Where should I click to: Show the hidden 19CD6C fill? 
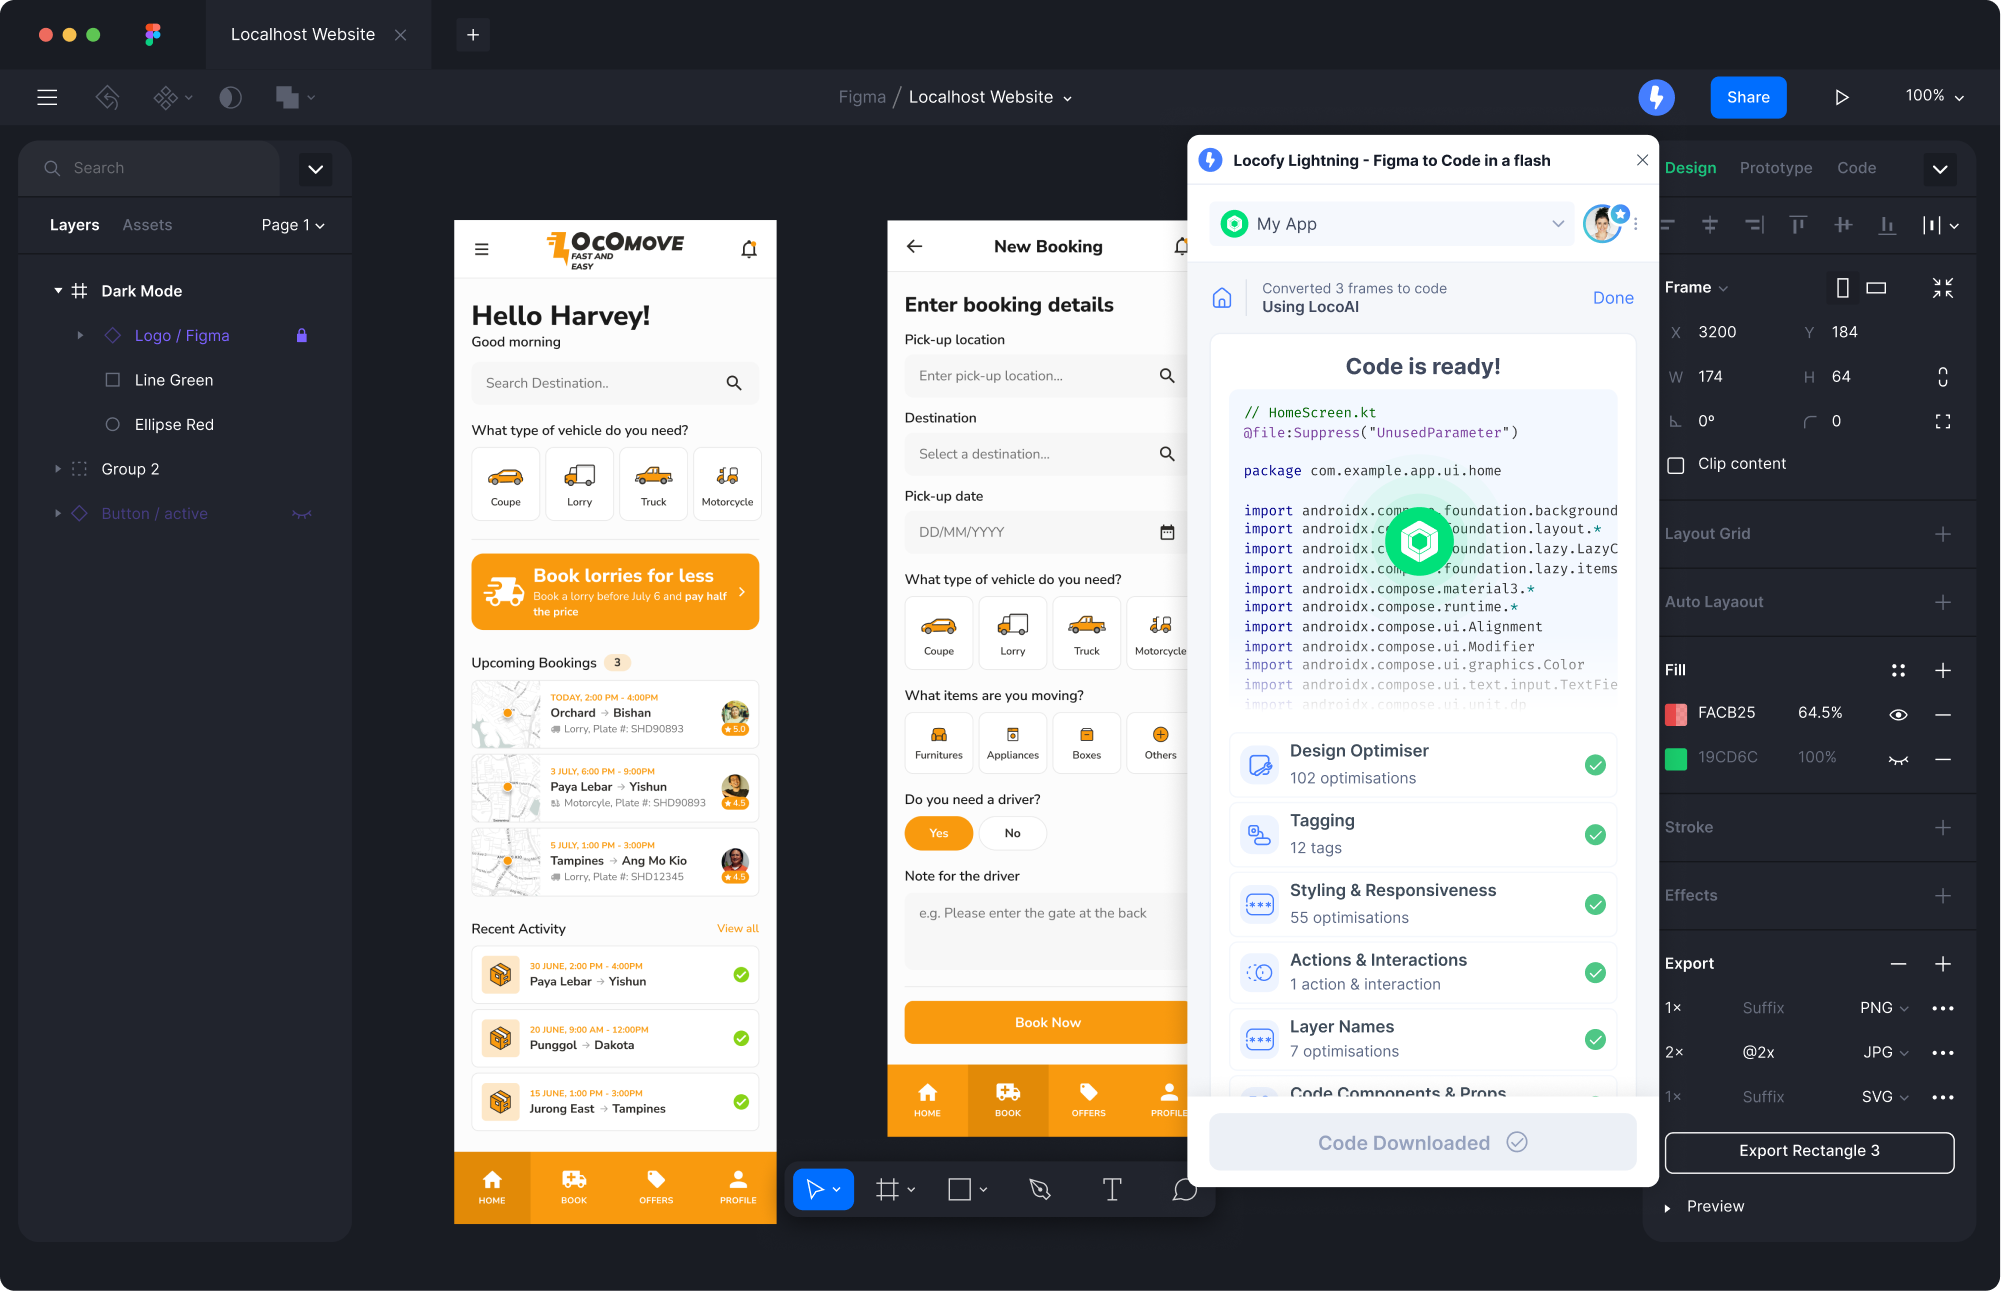1898,759
